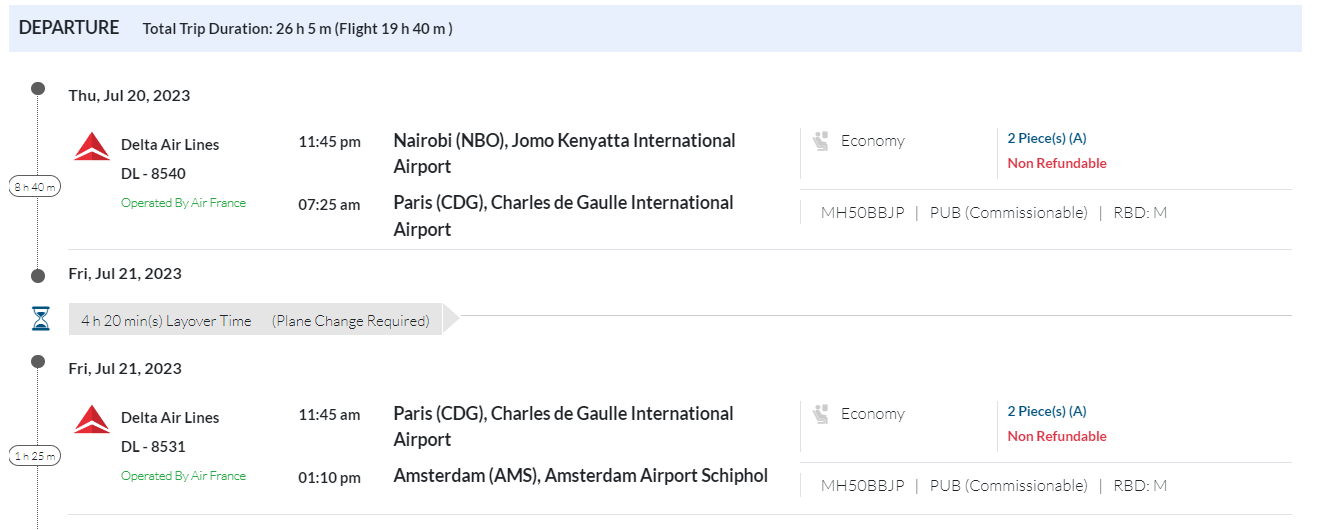
Task: Select Amsterdam (AMS) Schiphol airport text
Action: (580, 476)
